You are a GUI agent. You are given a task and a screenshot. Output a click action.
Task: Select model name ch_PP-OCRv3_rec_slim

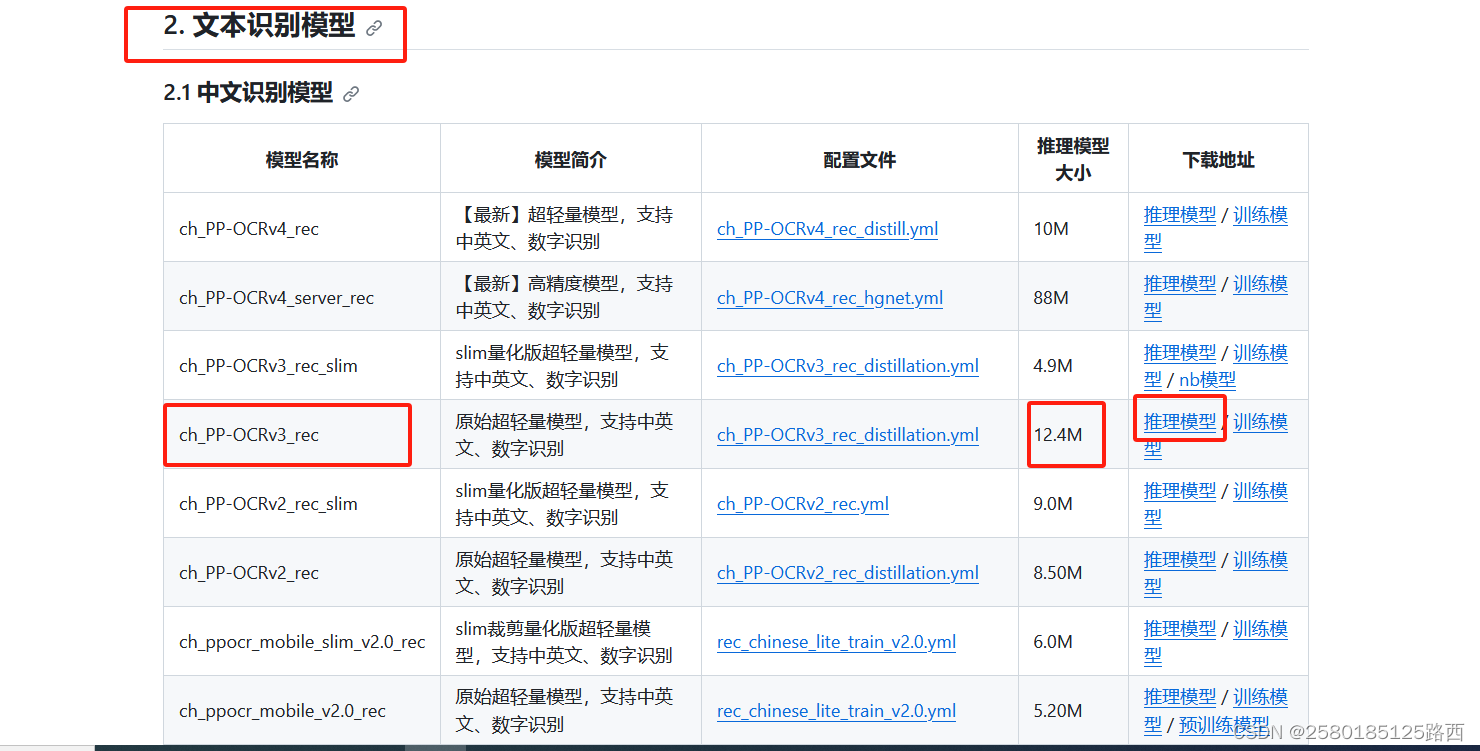click(x=268, y=366)
